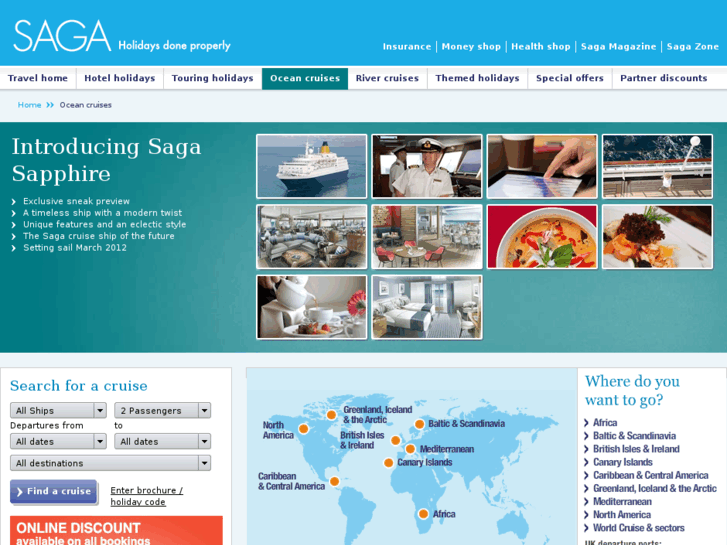The image size is (727, 545).
Task: Select North America in destination list
Action: [x=622, y=515]
